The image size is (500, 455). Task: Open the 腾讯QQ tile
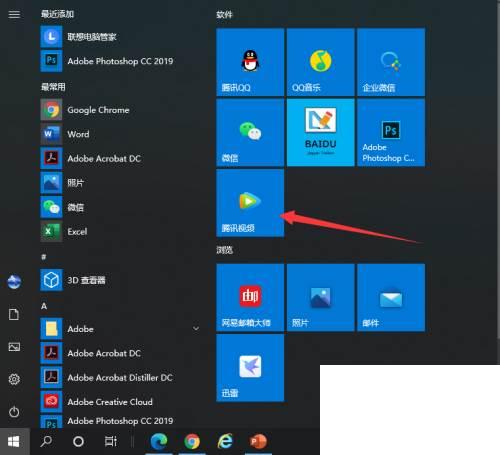(x=250, y=62)
